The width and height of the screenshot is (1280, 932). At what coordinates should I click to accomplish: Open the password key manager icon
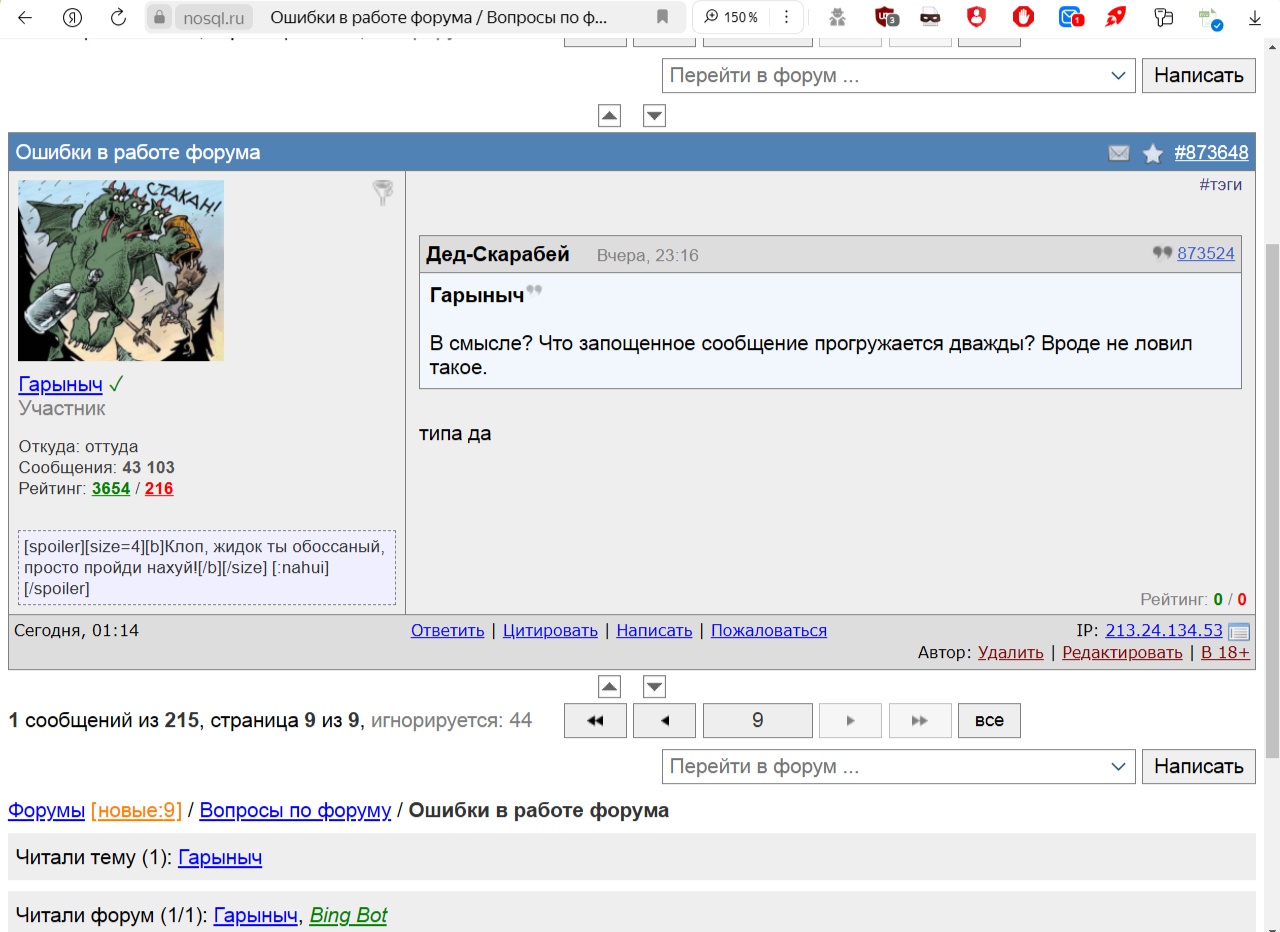pos(1163,17)
